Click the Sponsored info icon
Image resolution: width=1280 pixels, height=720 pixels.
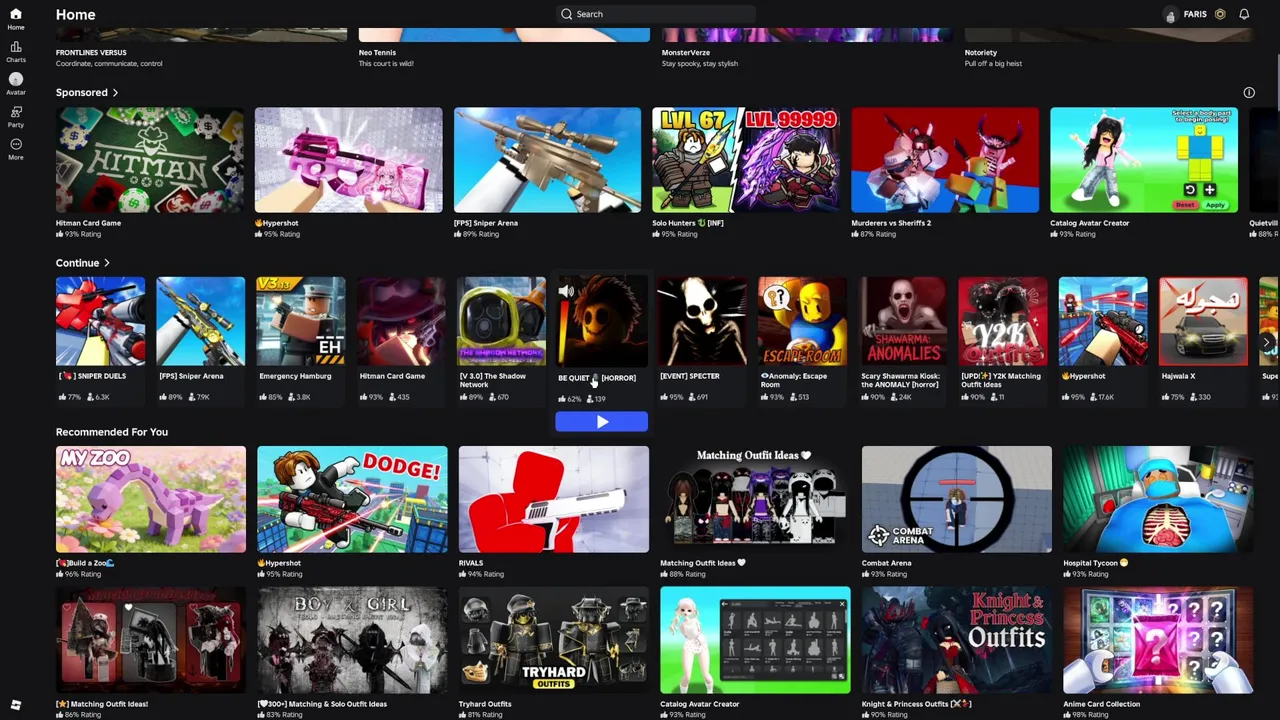[x=1249, y=92]
